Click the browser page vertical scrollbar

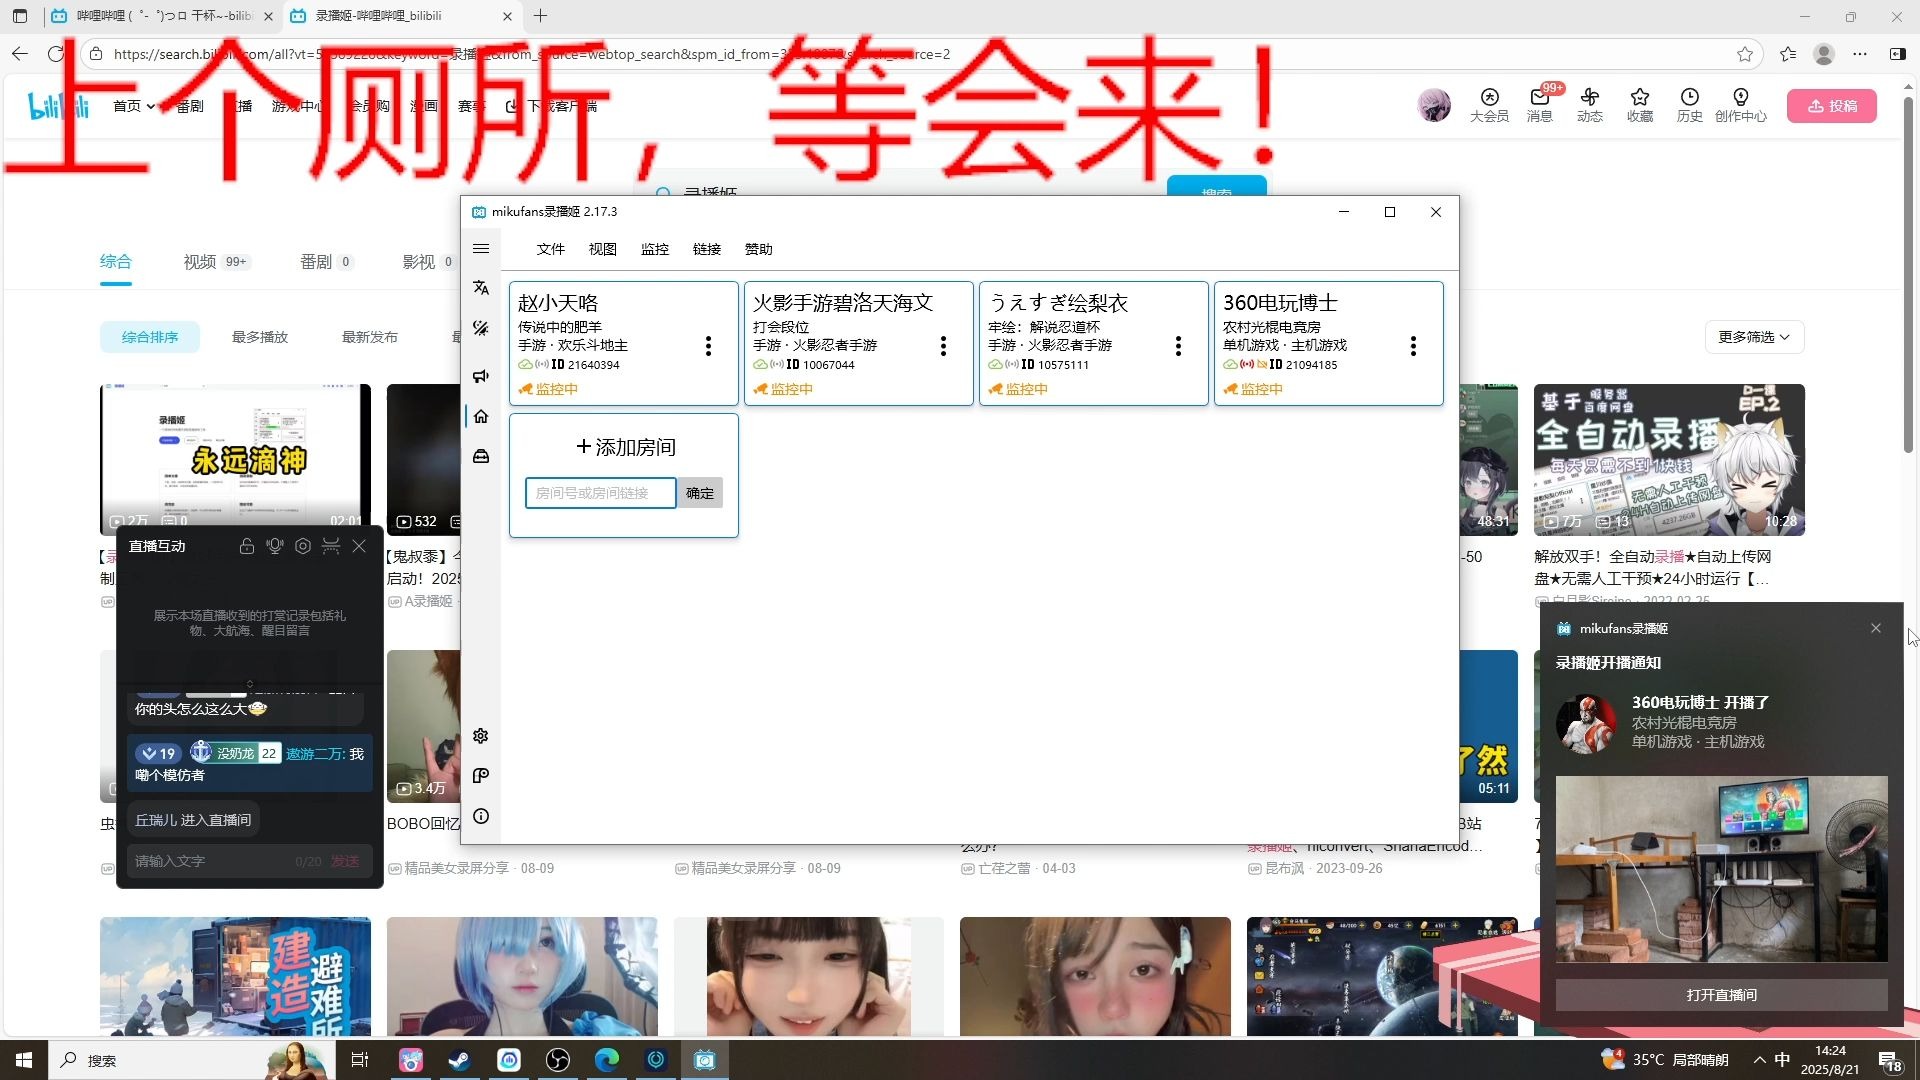1908,275
